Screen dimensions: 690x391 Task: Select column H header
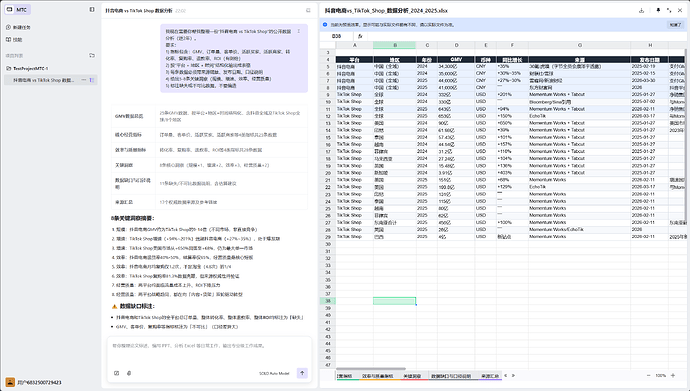(650, 45)
